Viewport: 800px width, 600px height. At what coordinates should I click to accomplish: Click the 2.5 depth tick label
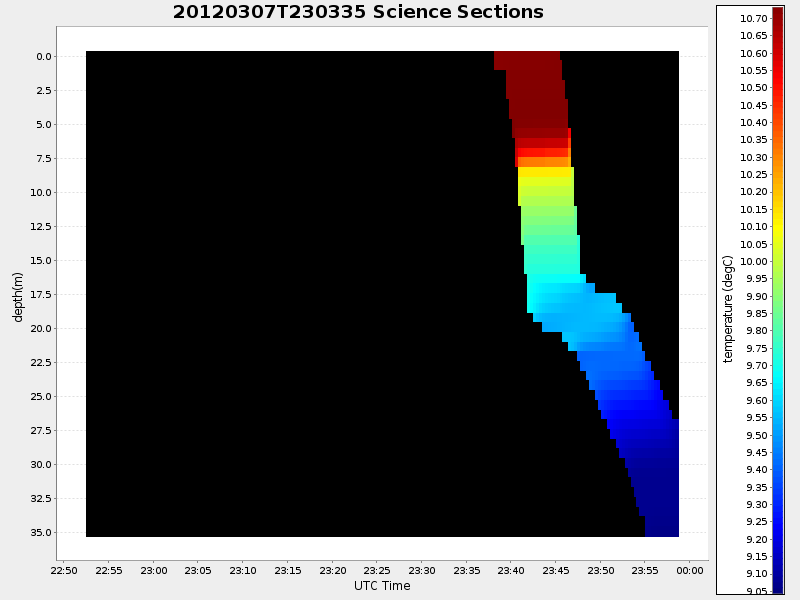(44, 91)
